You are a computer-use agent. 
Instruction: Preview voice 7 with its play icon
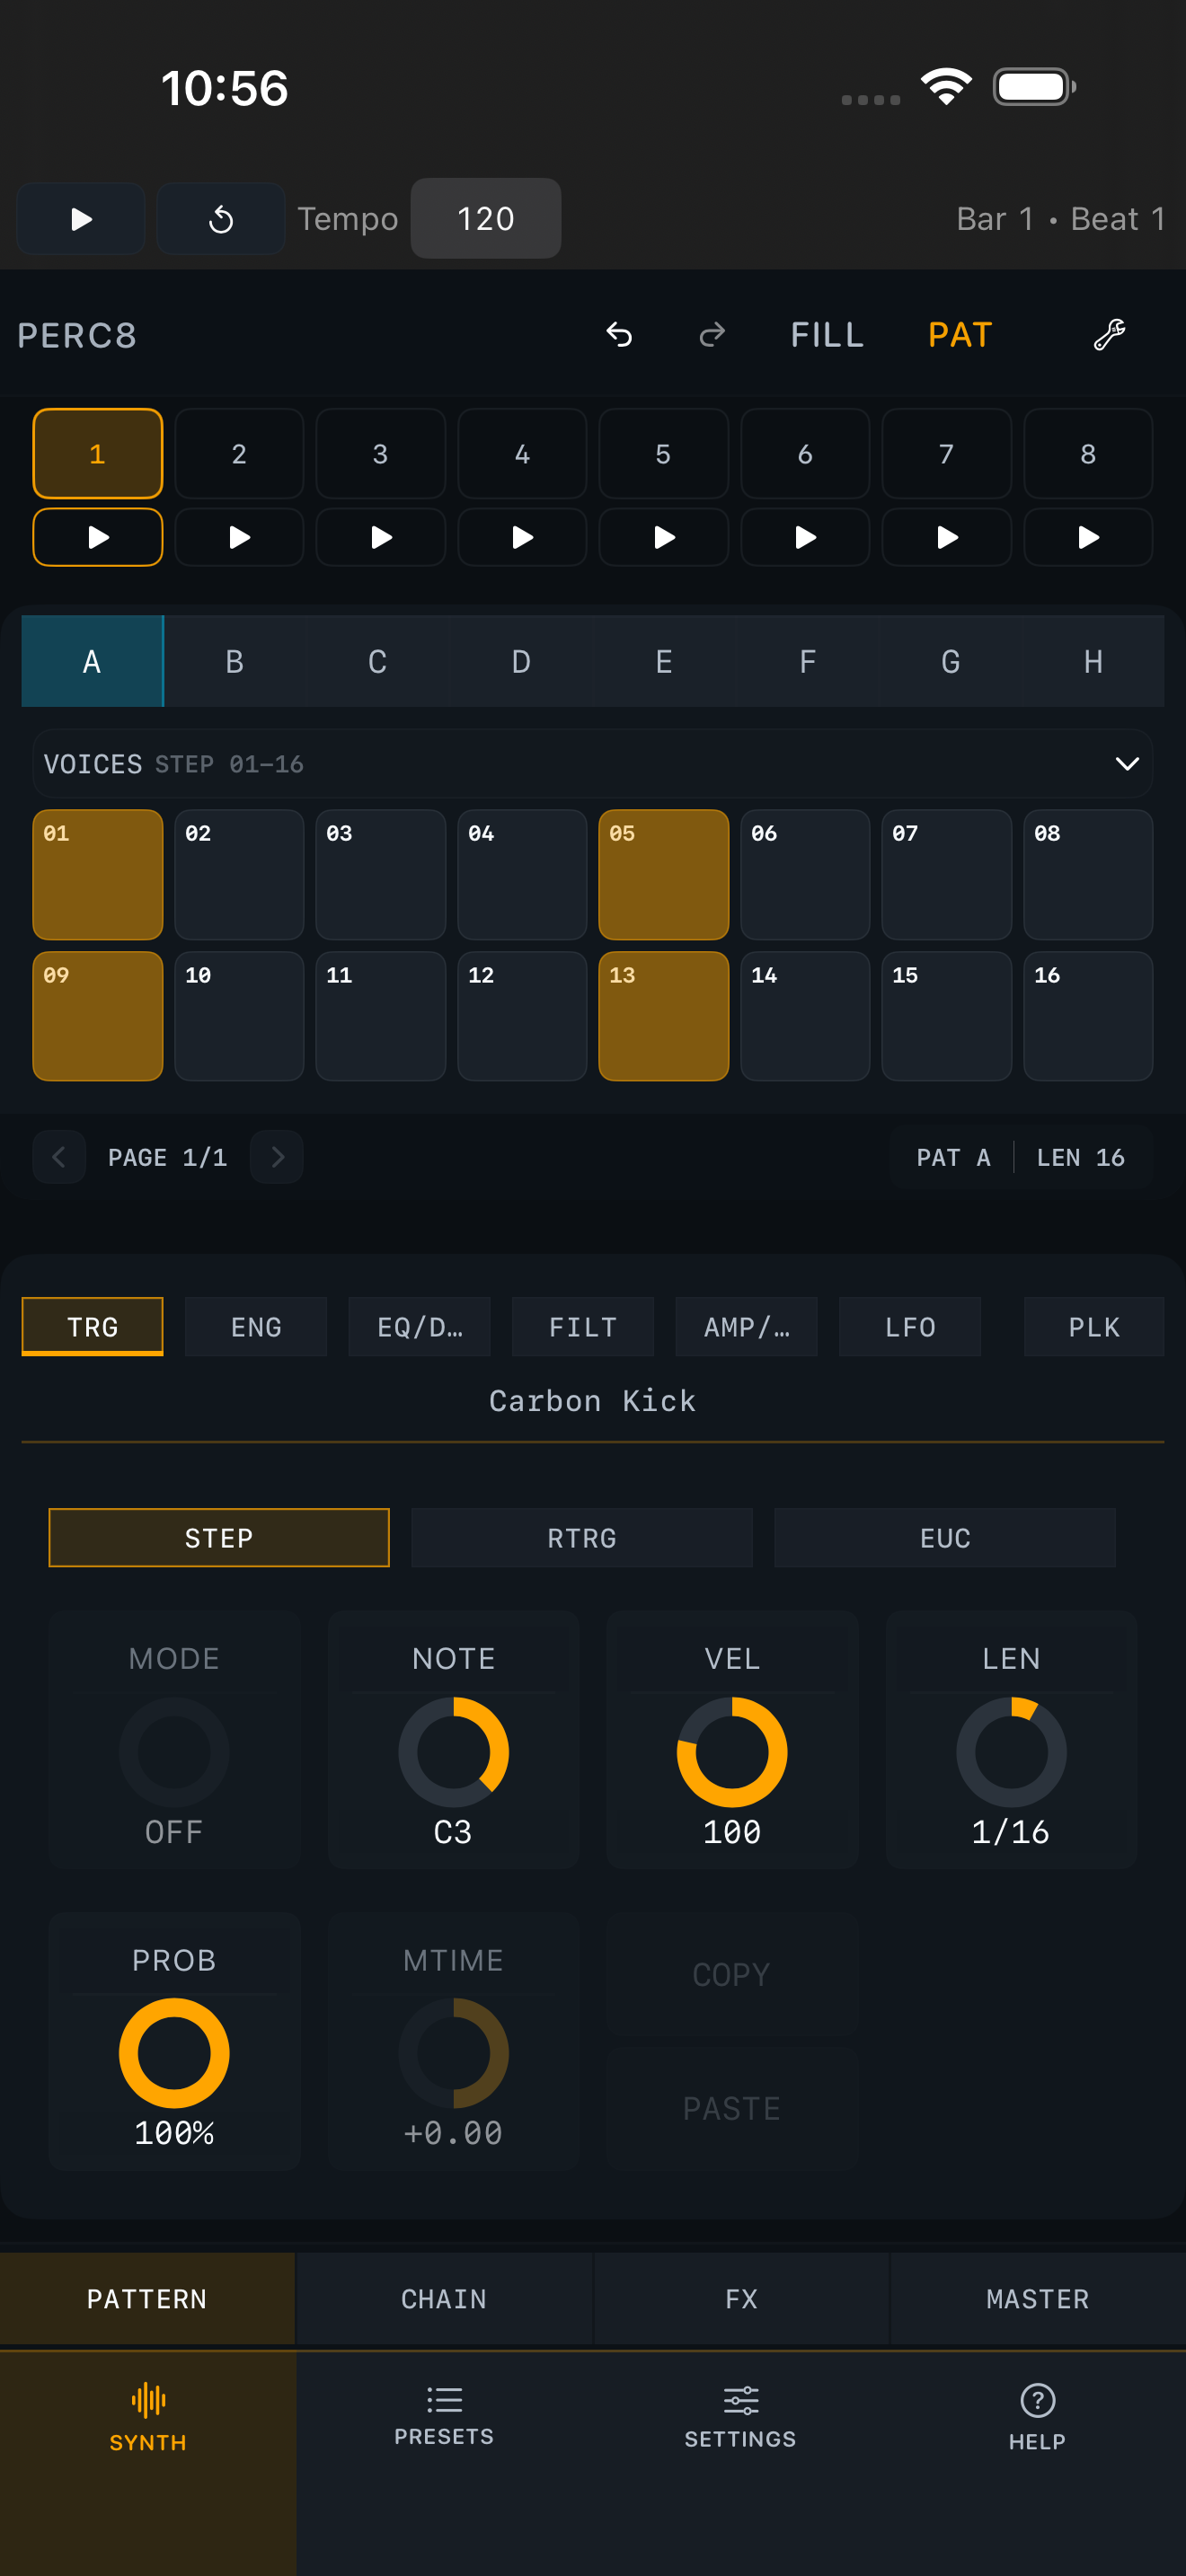click(x=947, y=538)
